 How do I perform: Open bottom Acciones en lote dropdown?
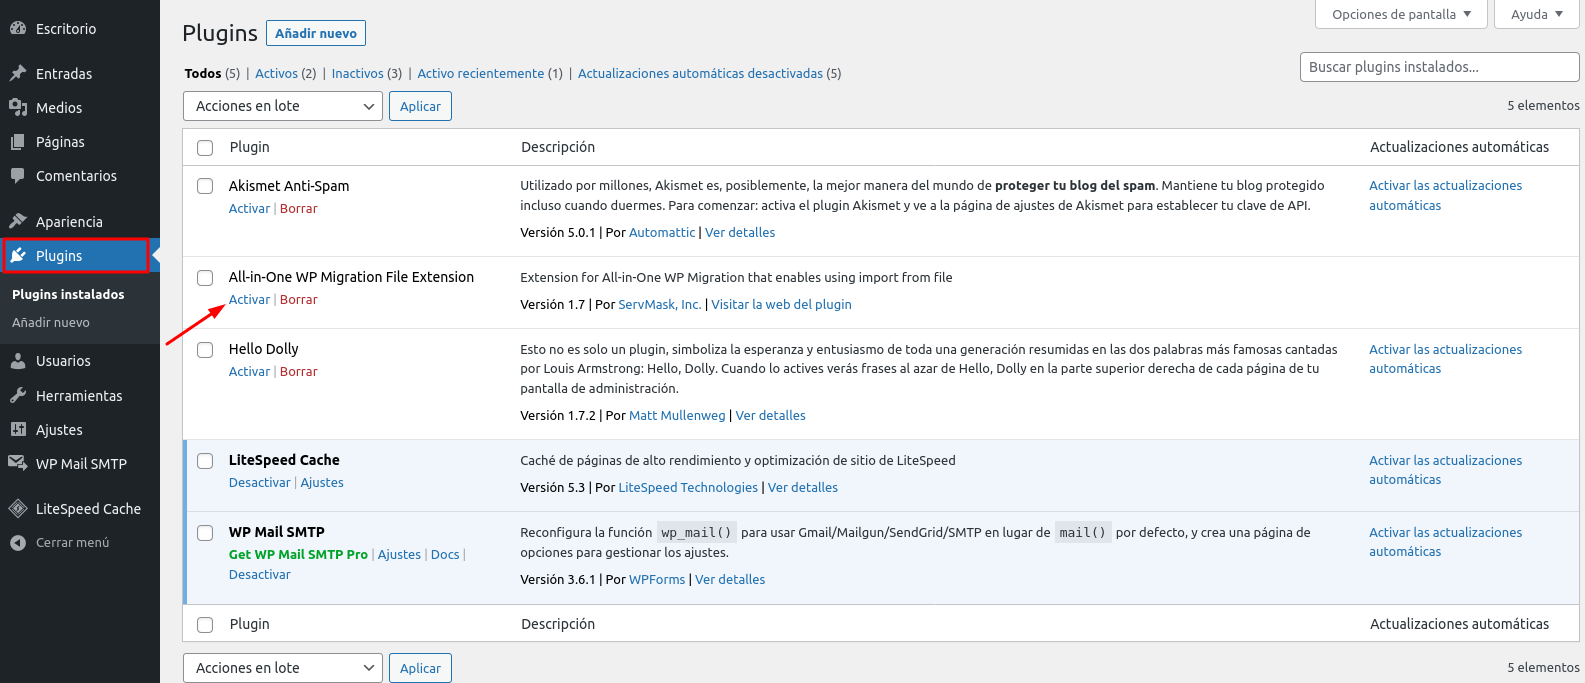click(x=283, y=668)
